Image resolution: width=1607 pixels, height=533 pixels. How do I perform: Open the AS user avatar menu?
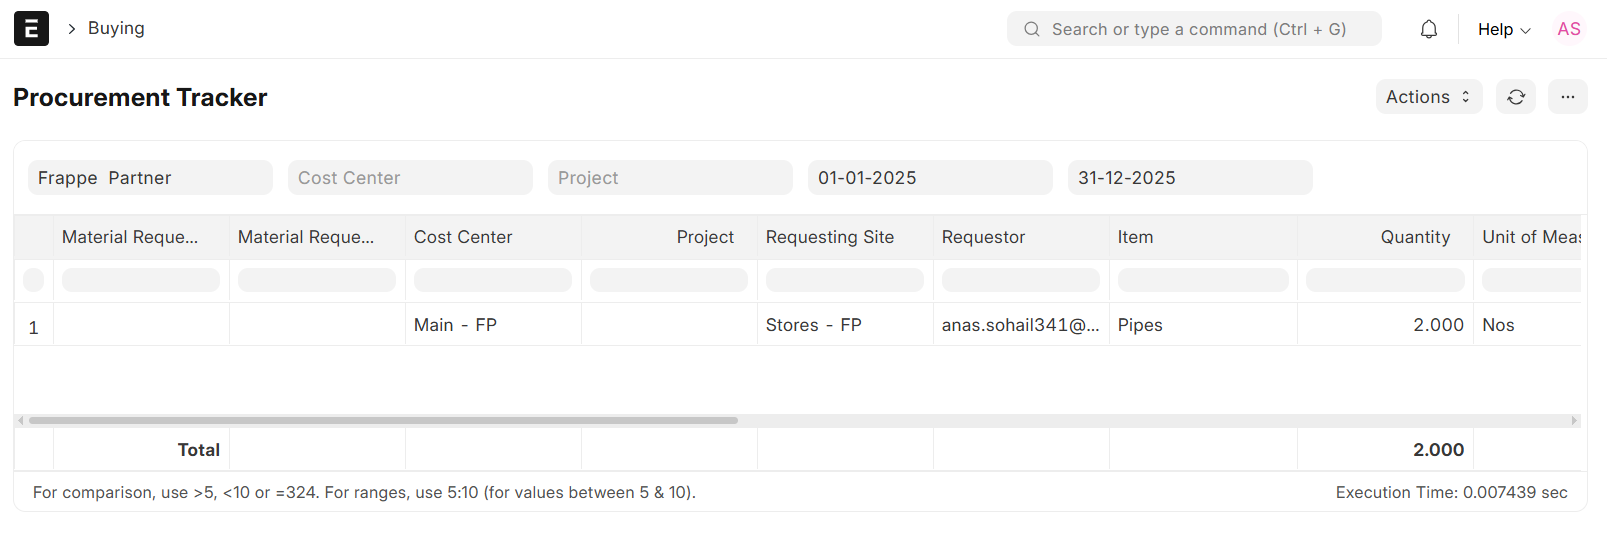(x=1569, y=29)
